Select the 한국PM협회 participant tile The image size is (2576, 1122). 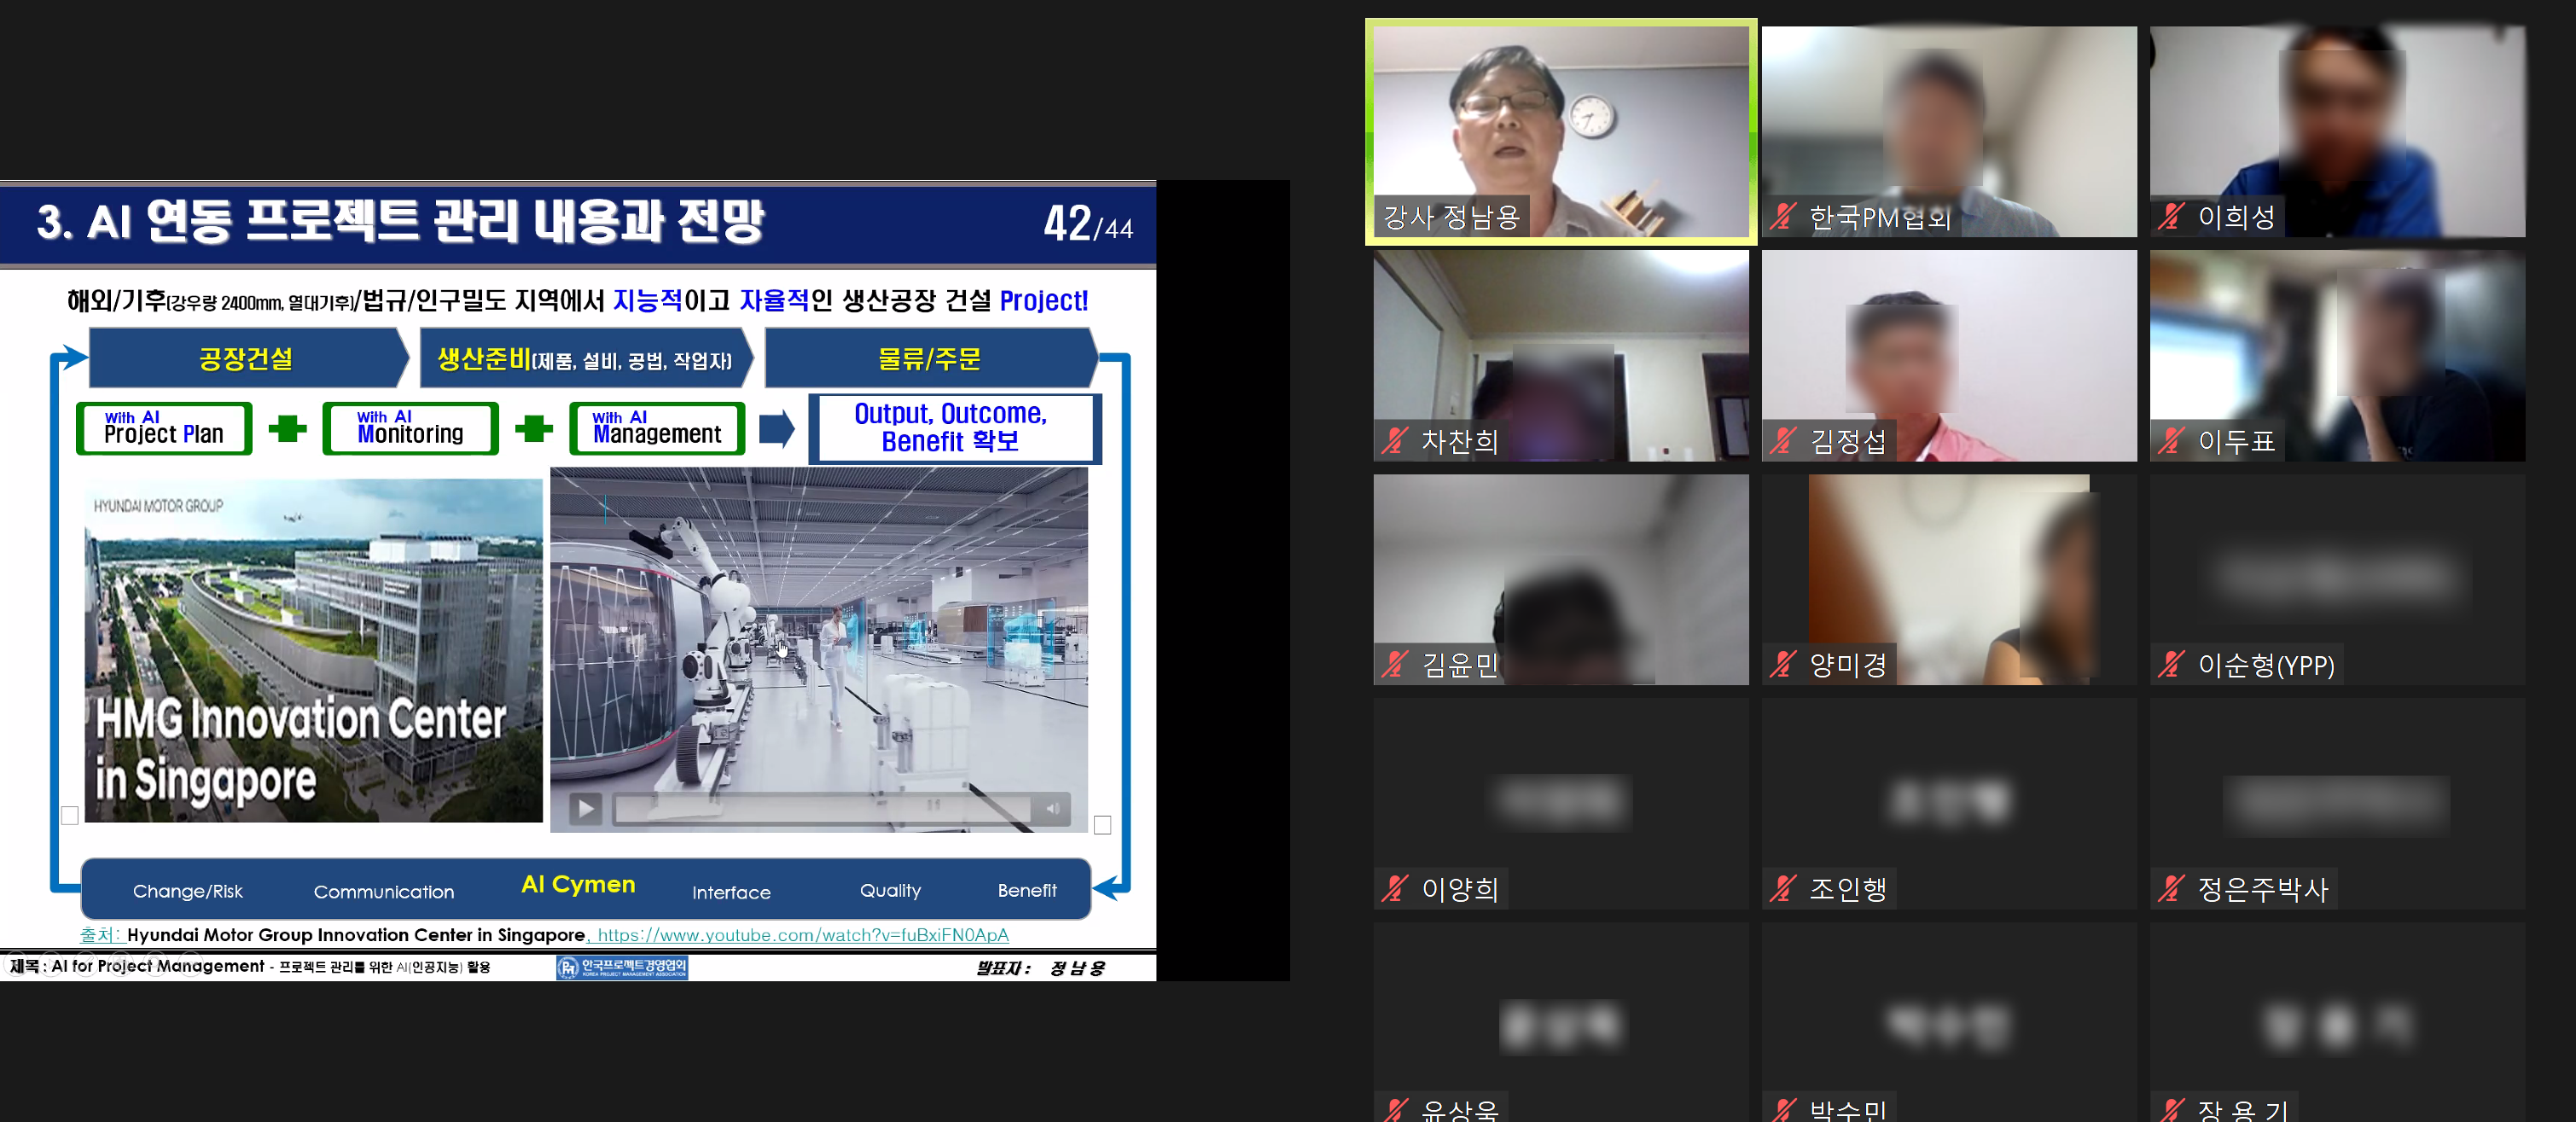coord(1948,132)
